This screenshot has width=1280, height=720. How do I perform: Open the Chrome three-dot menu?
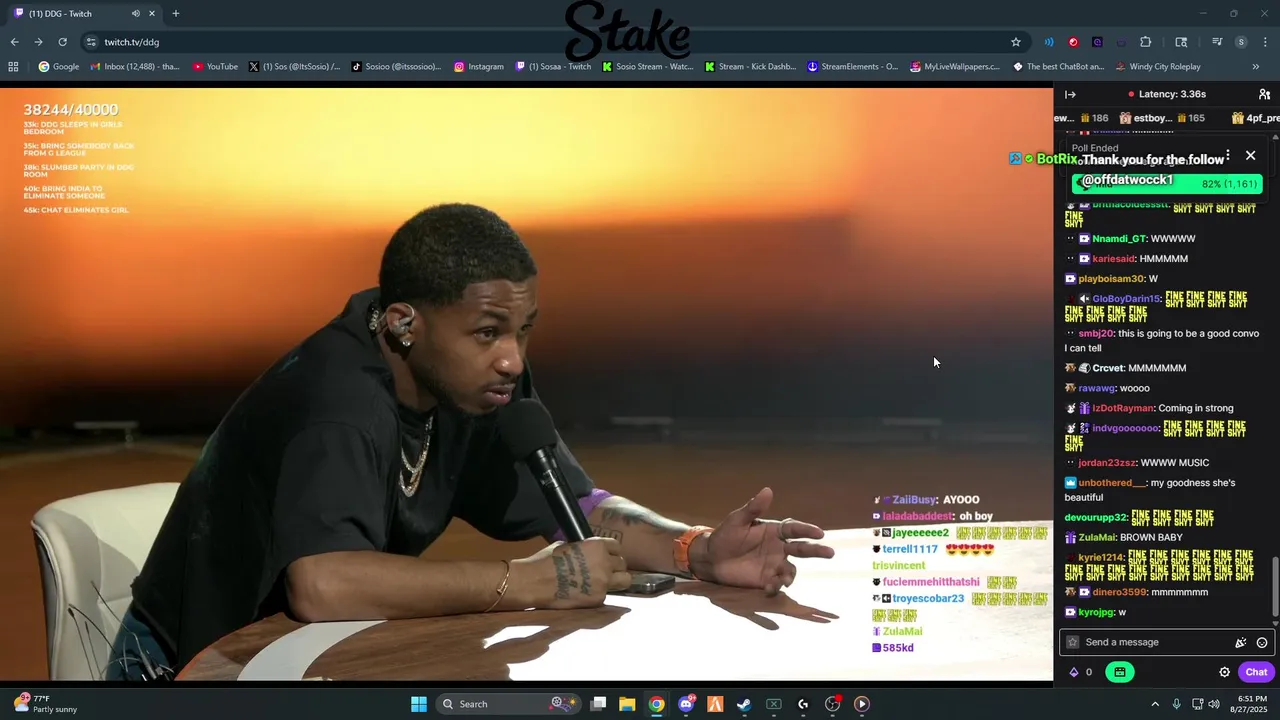pyautogui.click(x=1266, y=42)
